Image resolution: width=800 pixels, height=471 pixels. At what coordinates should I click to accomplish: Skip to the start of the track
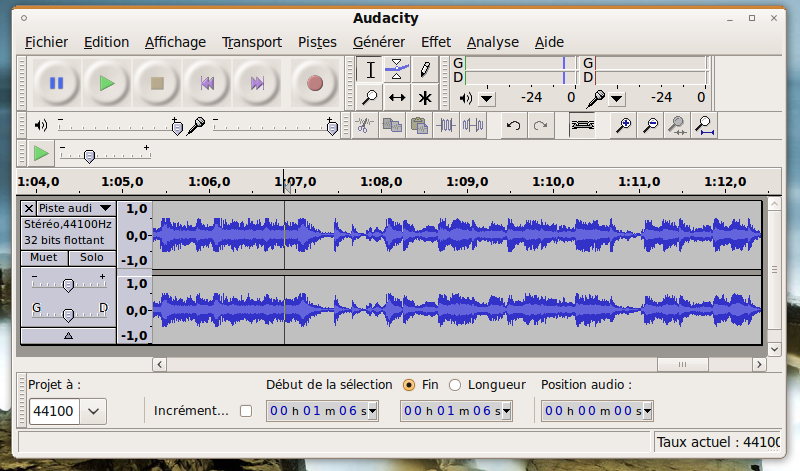(x=207, y=83)
